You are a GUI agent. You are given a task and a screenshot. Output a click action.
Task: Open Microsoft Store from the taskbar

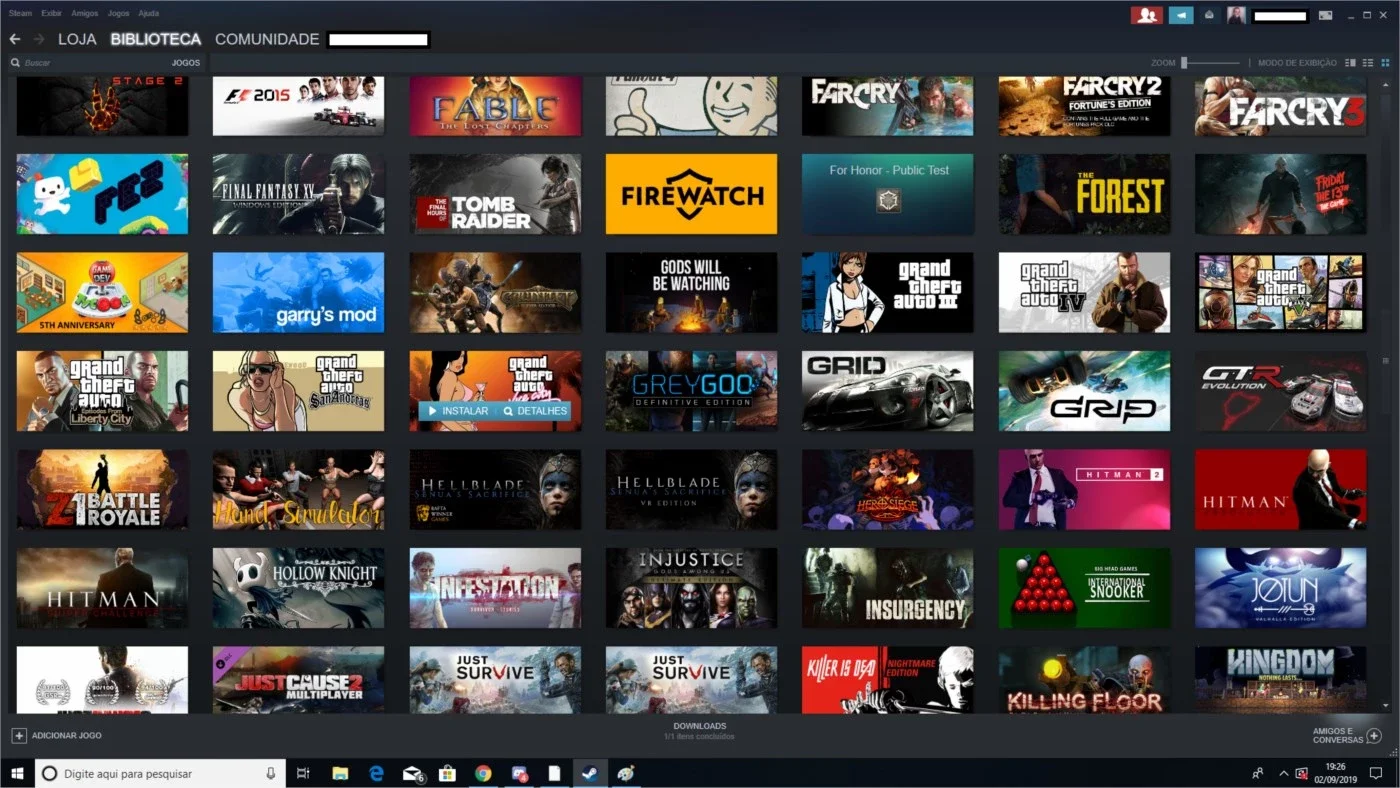tap(448, 773)
